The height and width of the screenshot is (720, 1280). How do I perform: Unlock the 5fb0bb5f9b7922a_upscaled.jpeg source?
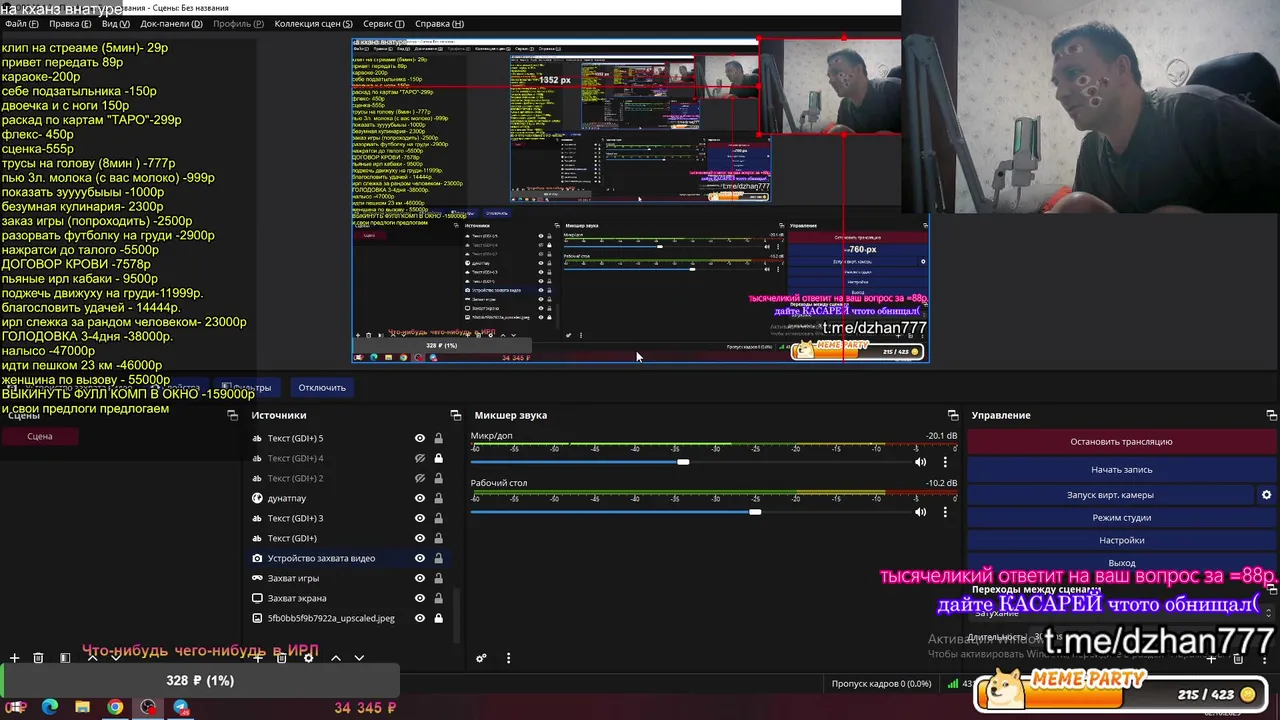pos(438,618)
